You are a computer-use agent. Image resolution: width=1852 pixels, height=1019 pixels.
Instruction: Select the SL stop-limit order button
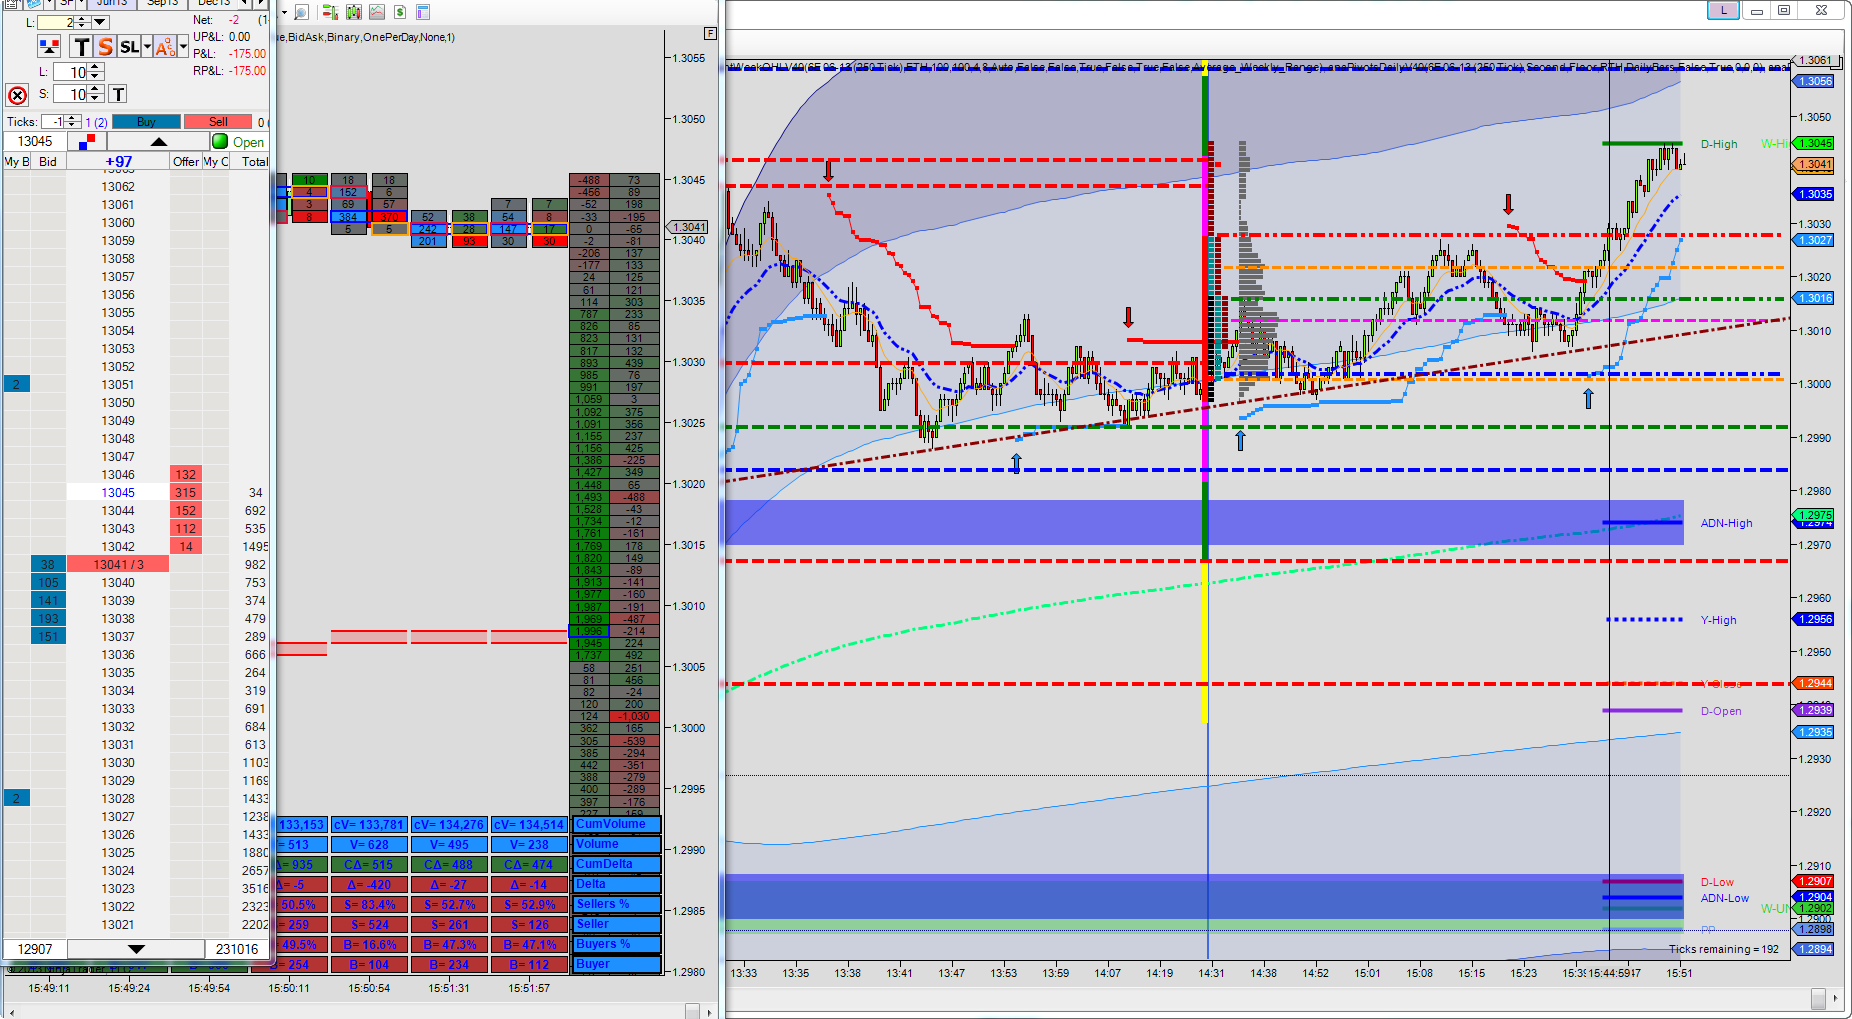129,46
